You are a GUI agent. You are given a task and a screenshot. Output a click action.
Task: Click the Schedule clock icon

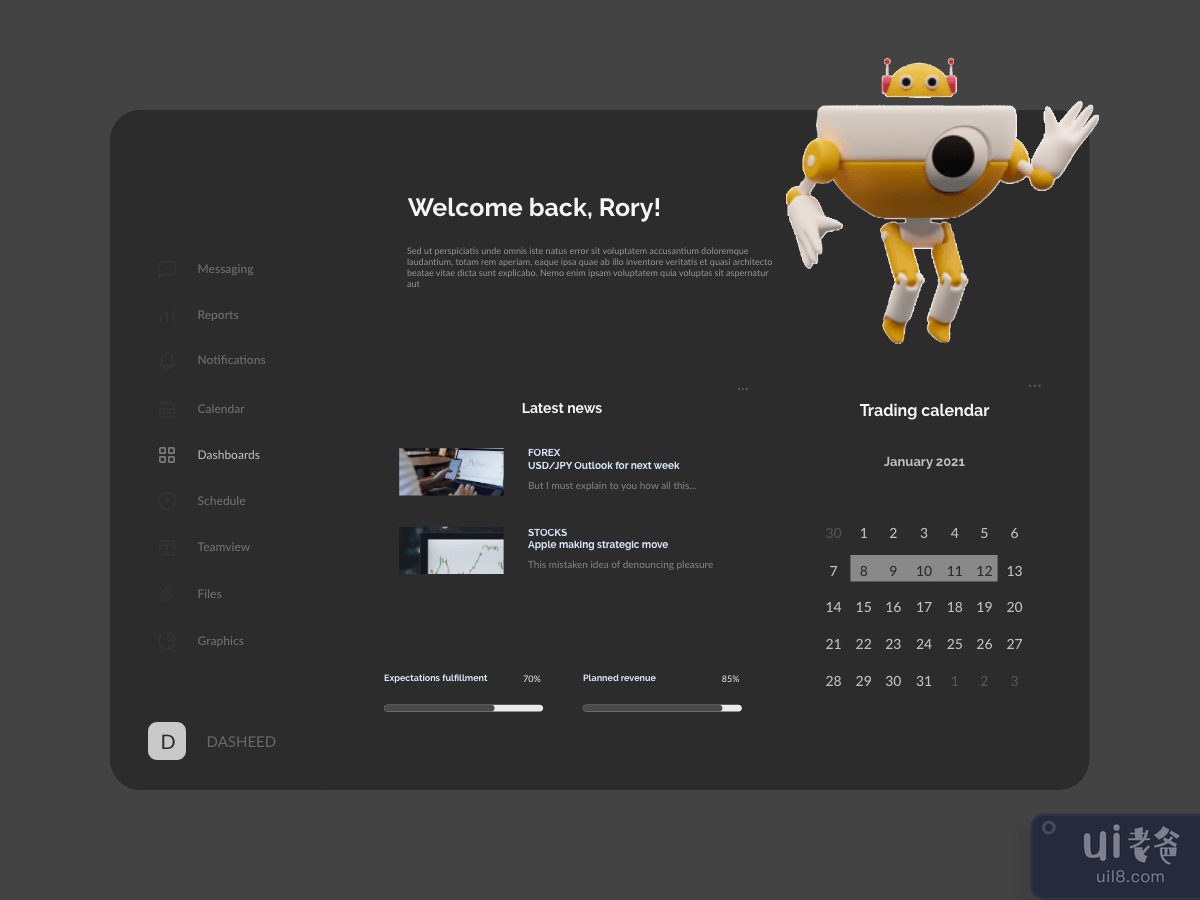167,501
